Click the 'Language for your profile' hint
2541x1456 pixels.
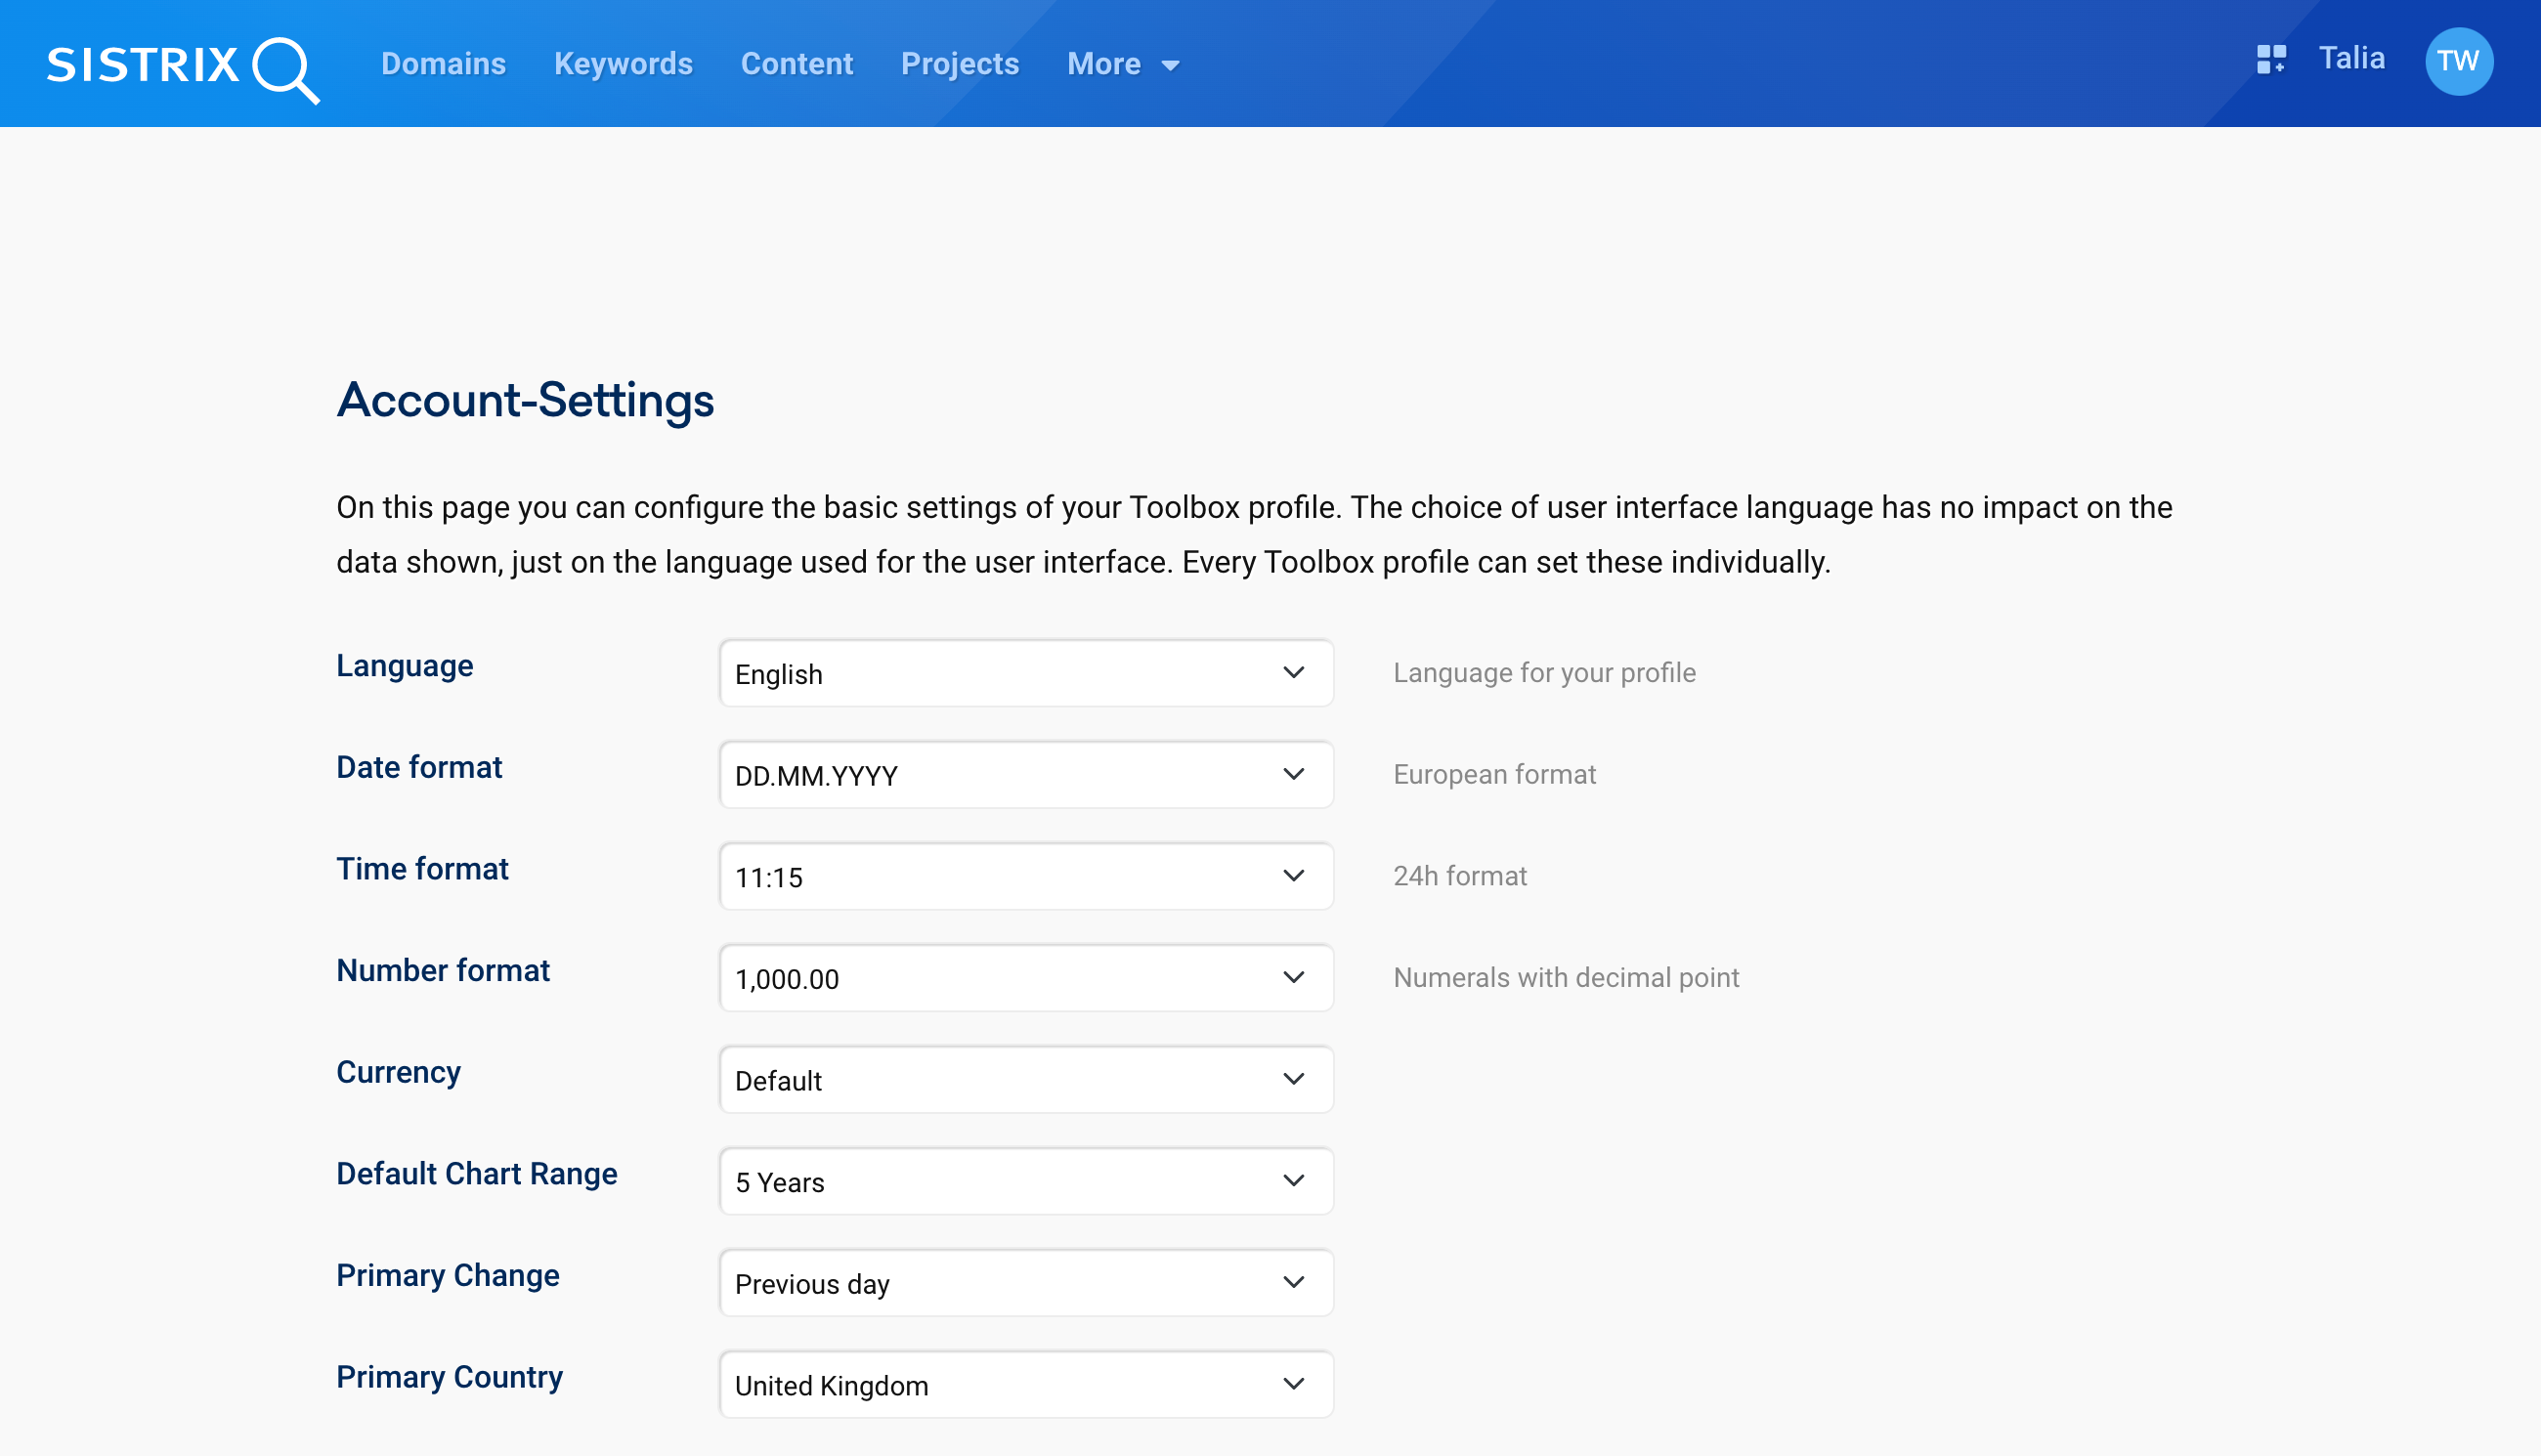(1545, 673)
